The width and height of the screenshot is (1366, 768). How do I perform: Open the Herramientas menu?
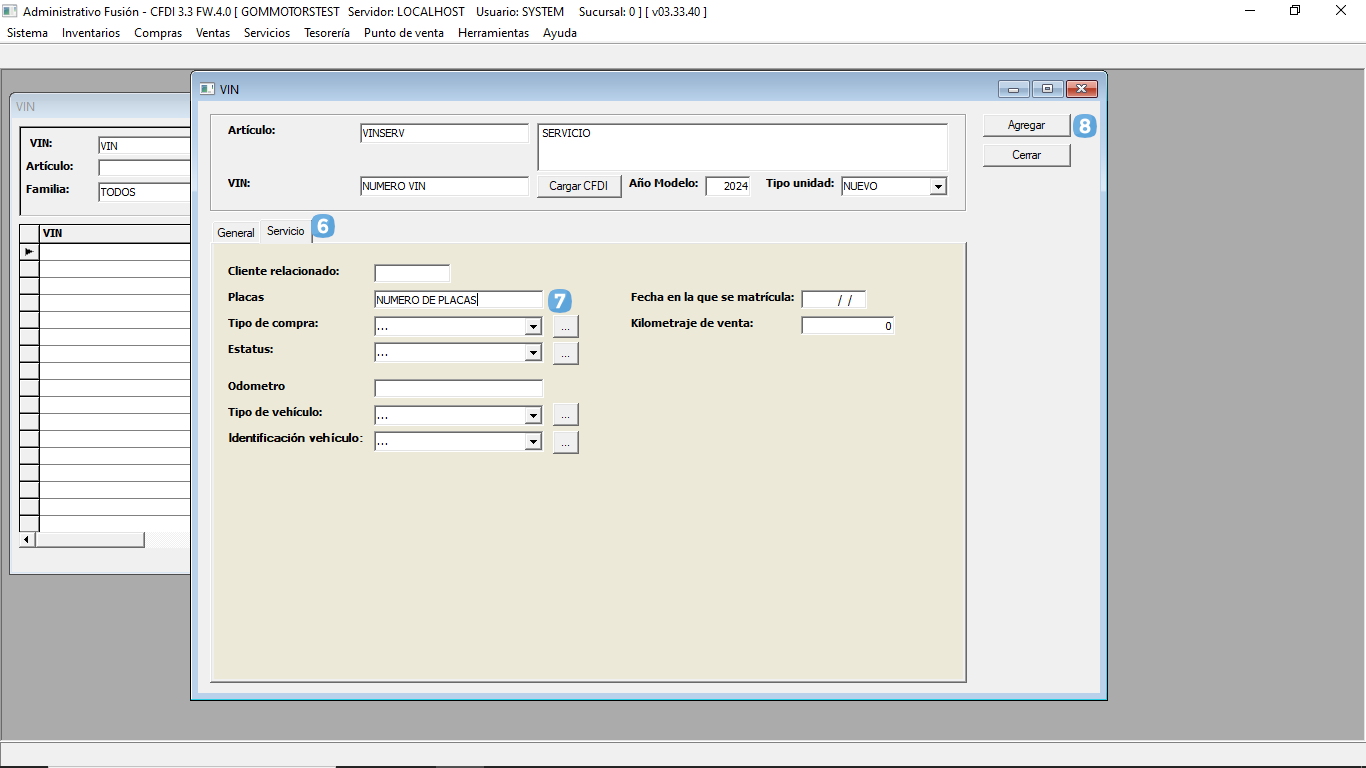[493, 33]
